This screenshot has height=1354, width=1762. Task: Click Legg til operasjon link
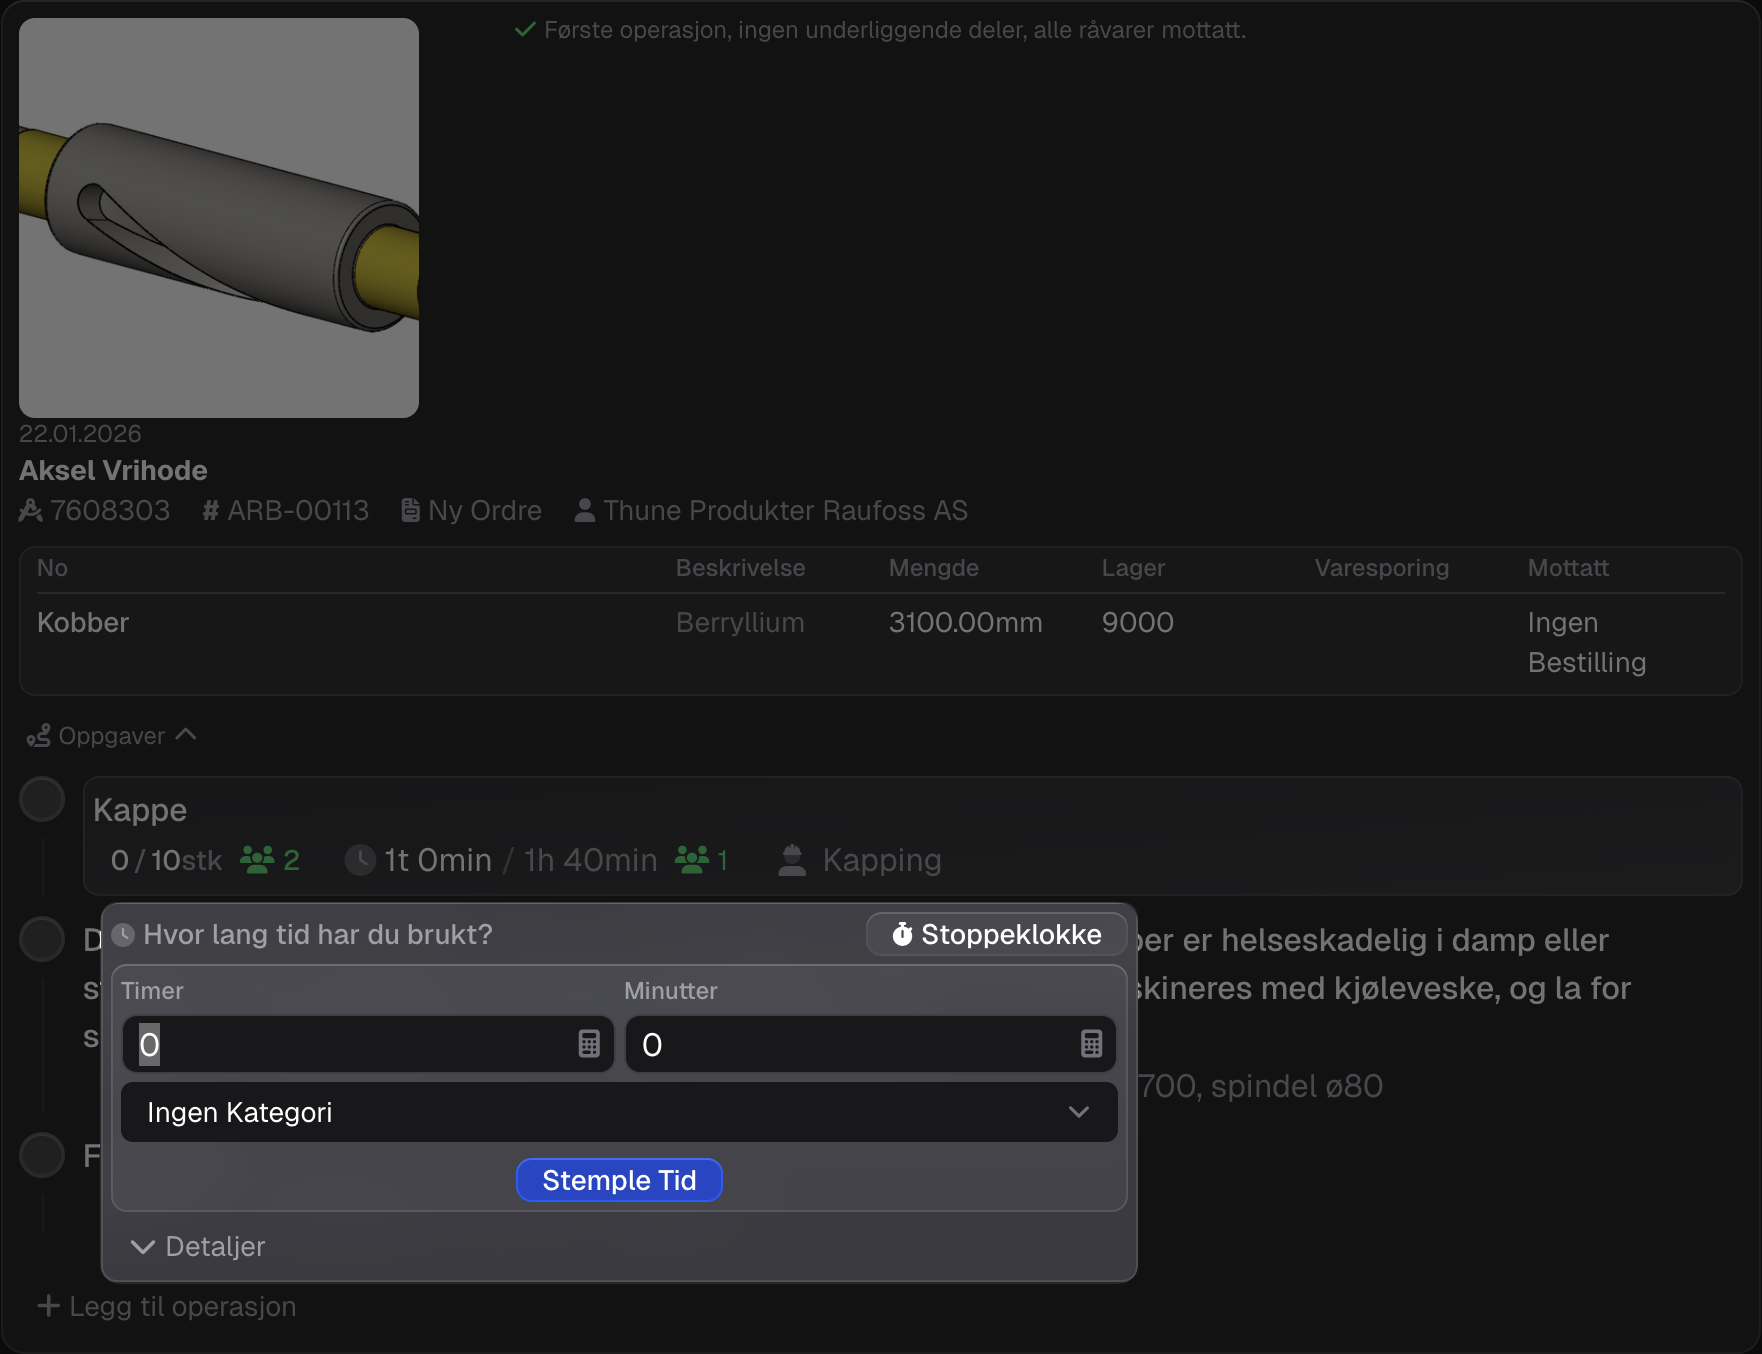[x=167, y=1306]
